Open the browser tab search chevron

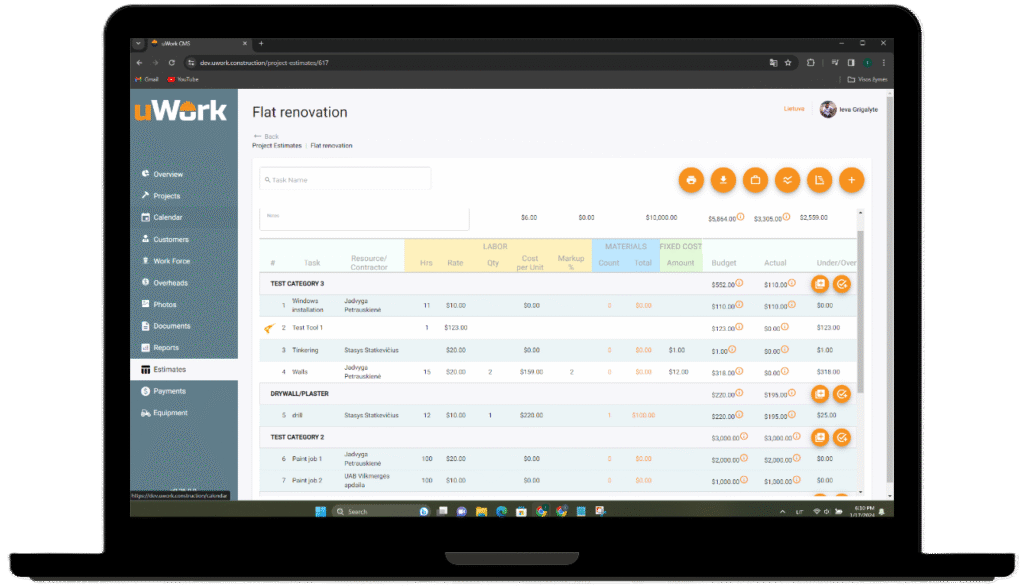[x=138, y=44]
